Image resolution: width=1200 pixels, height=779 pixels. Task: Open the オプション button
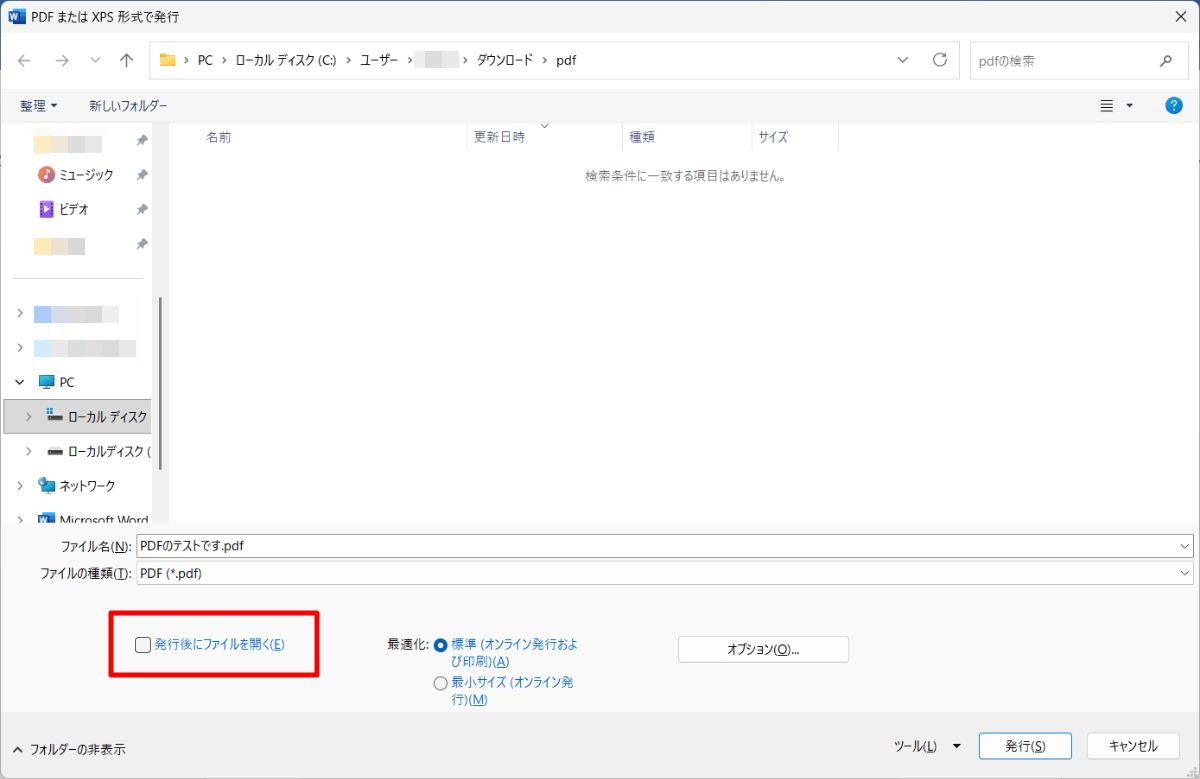[763, 649]
